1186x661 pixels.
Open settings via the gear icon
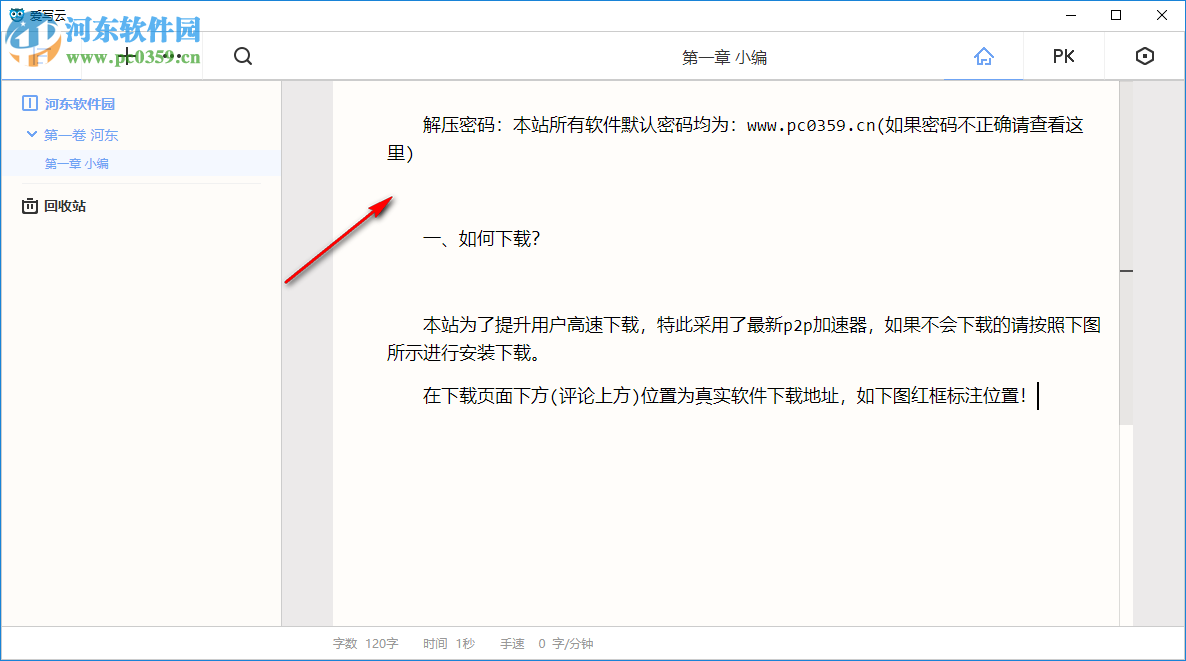point(1144,56)
